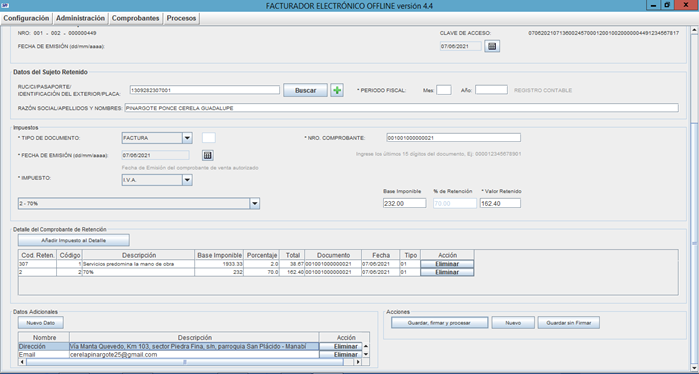Click the Buscar button
Viewport: 699px width, 374px height.
pyautogui.click(x=305, y=90)
